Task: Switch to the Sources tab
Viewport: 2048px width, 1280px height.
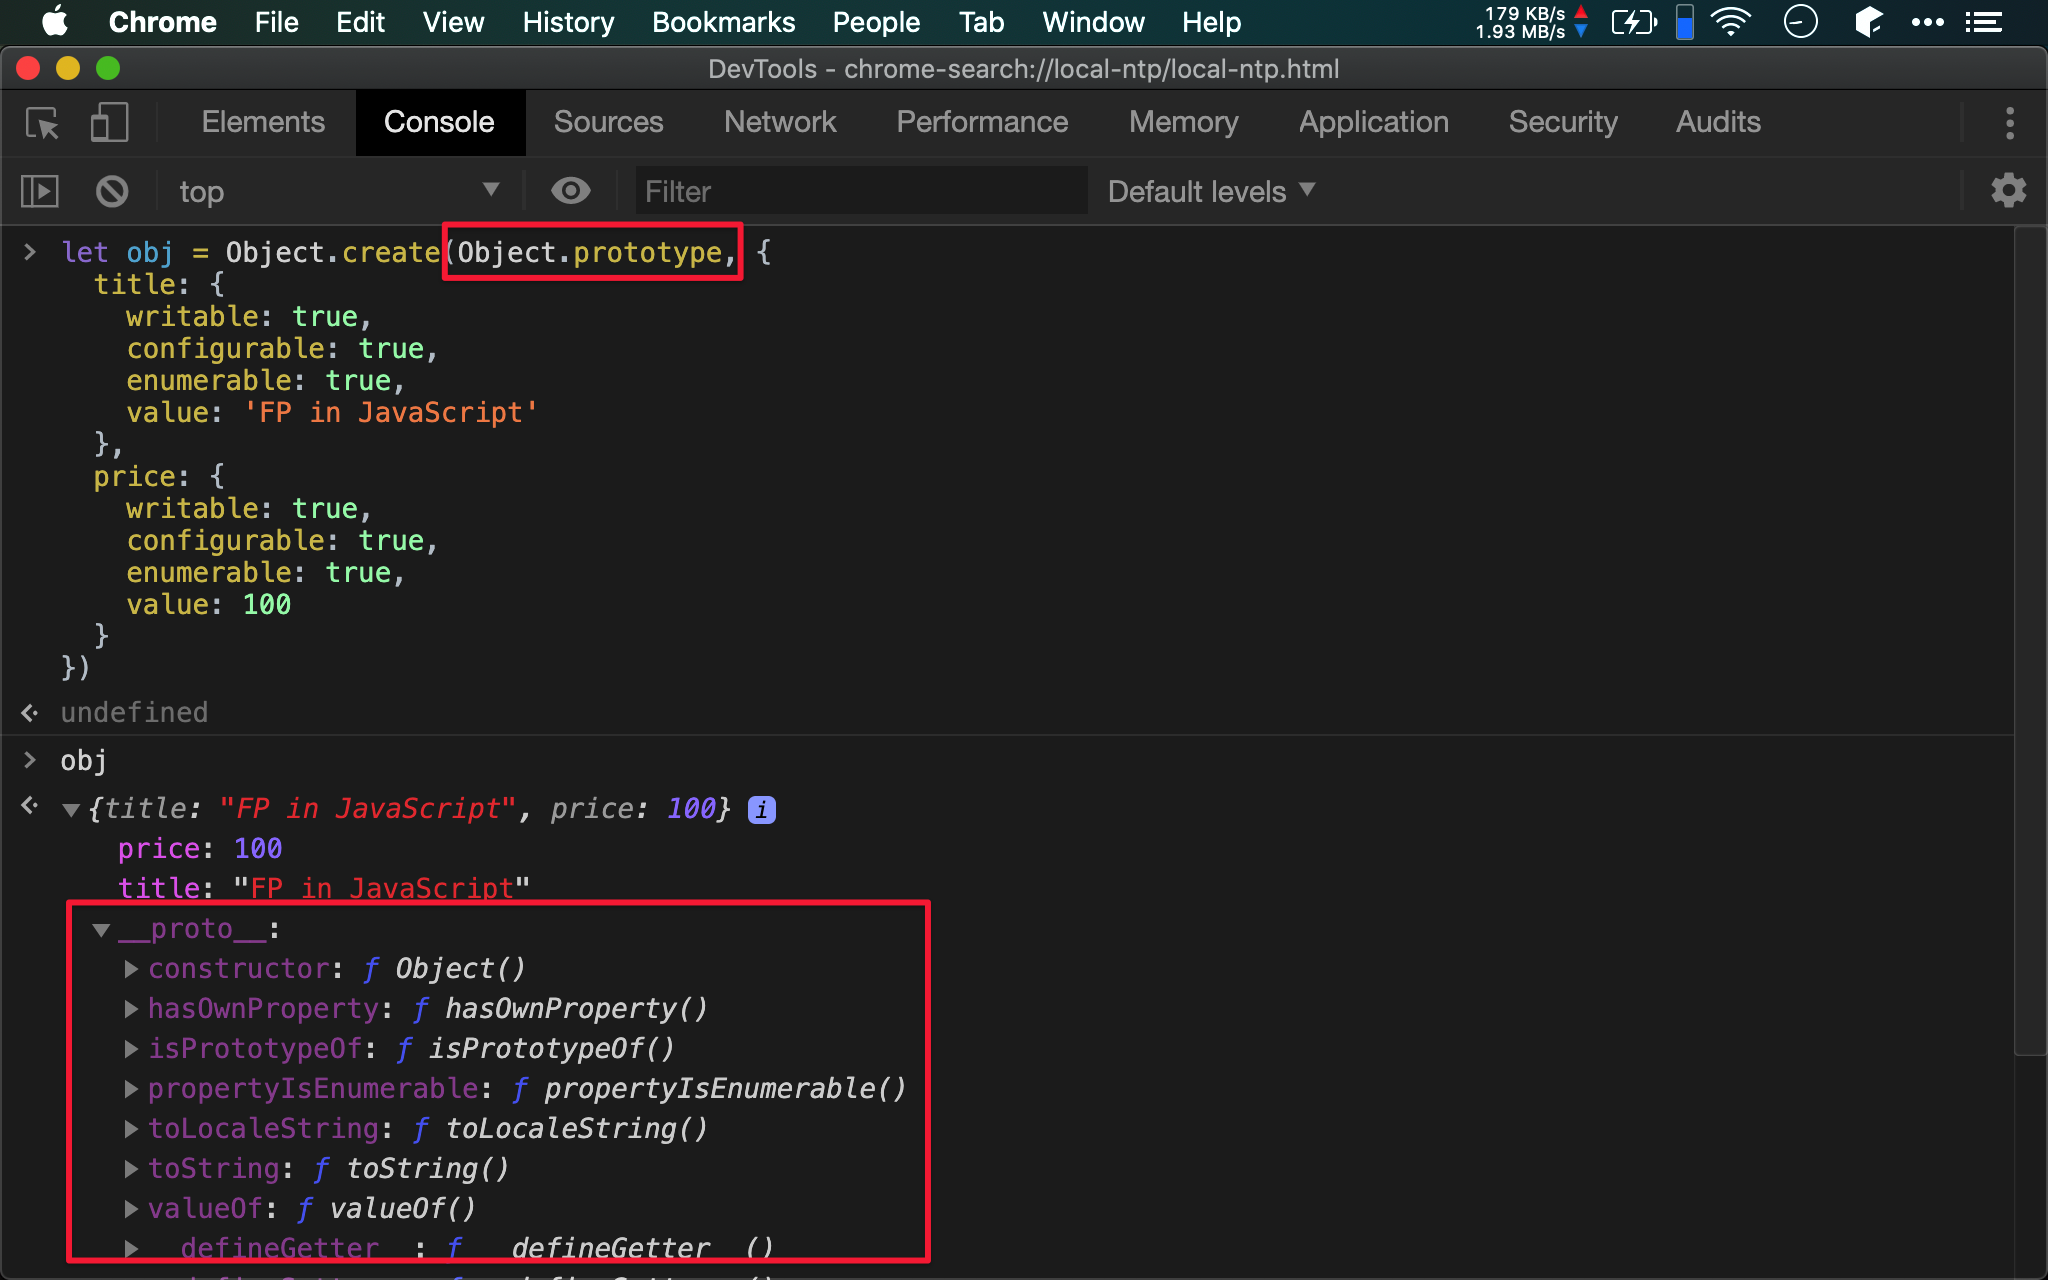Action: [x=608, y=122]
